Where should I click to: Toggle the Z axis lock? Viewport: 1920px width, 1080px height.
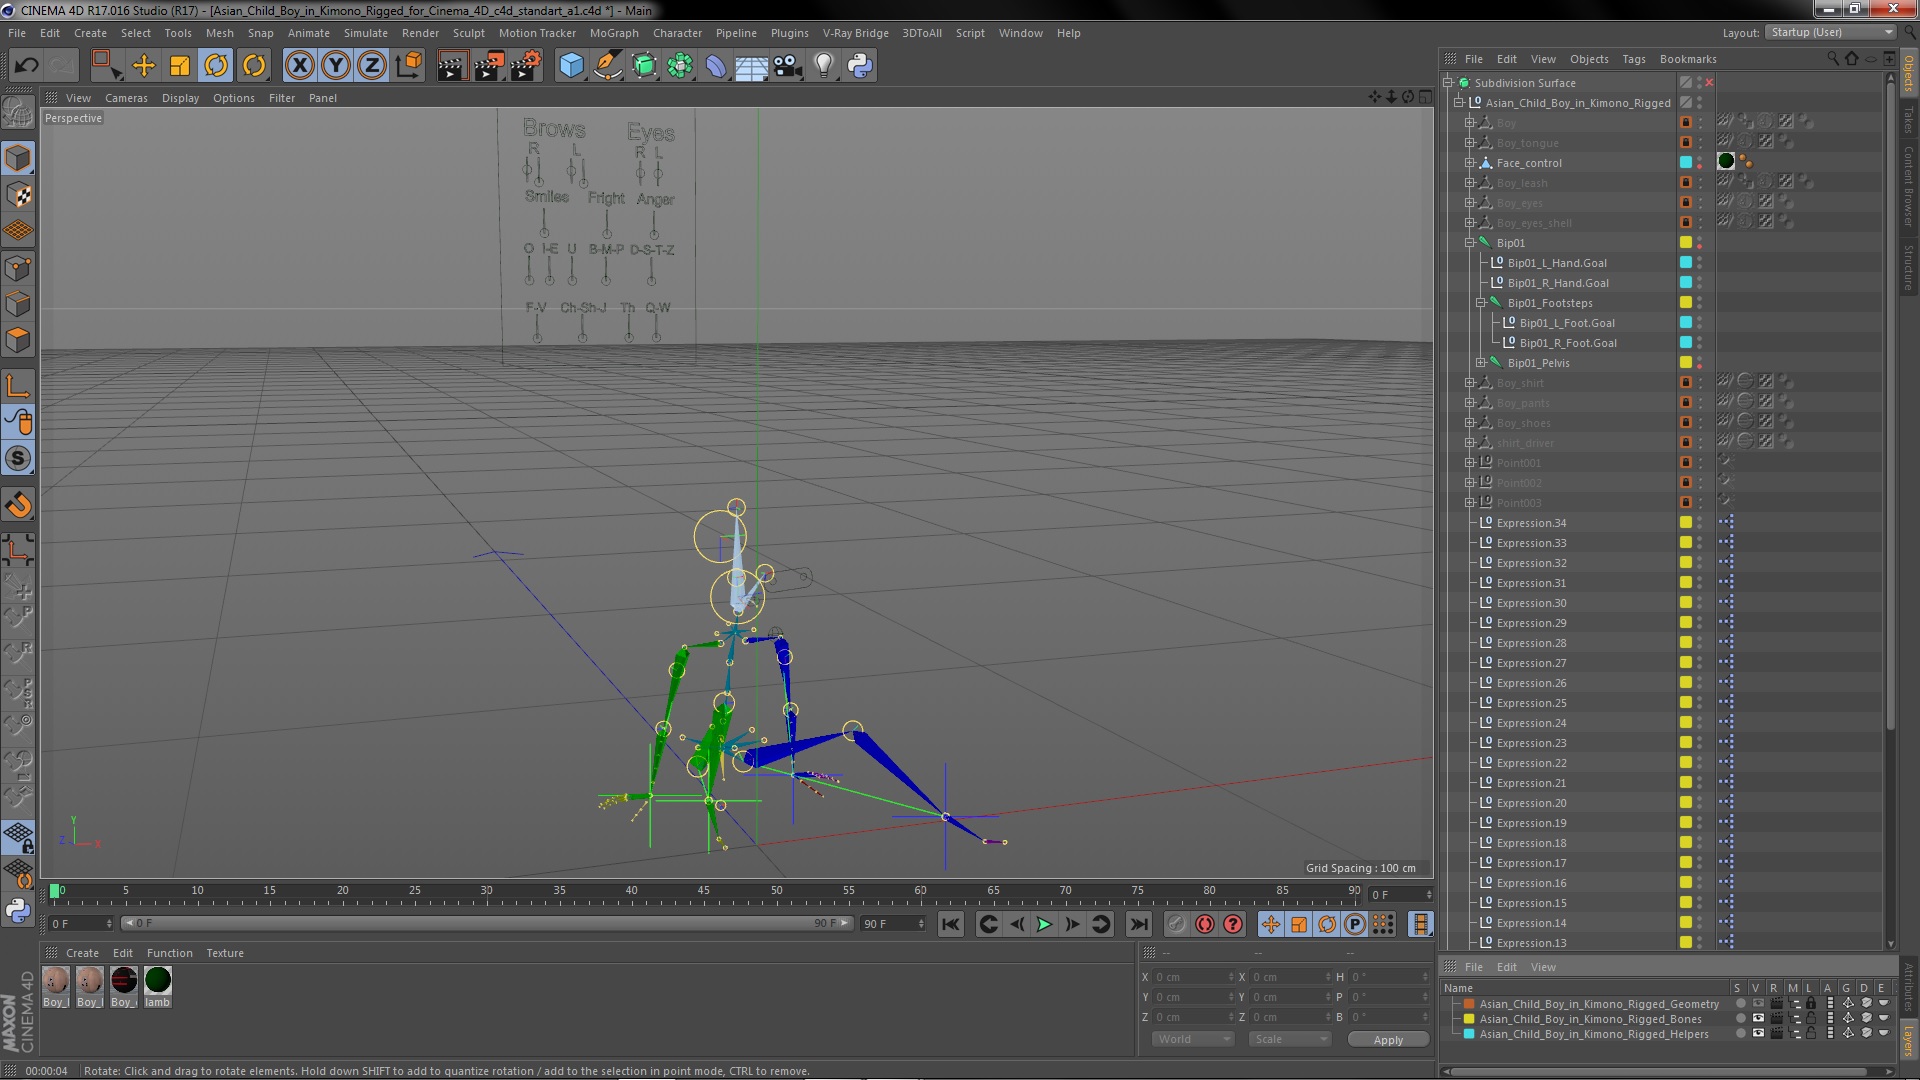(x=372, y=66)
